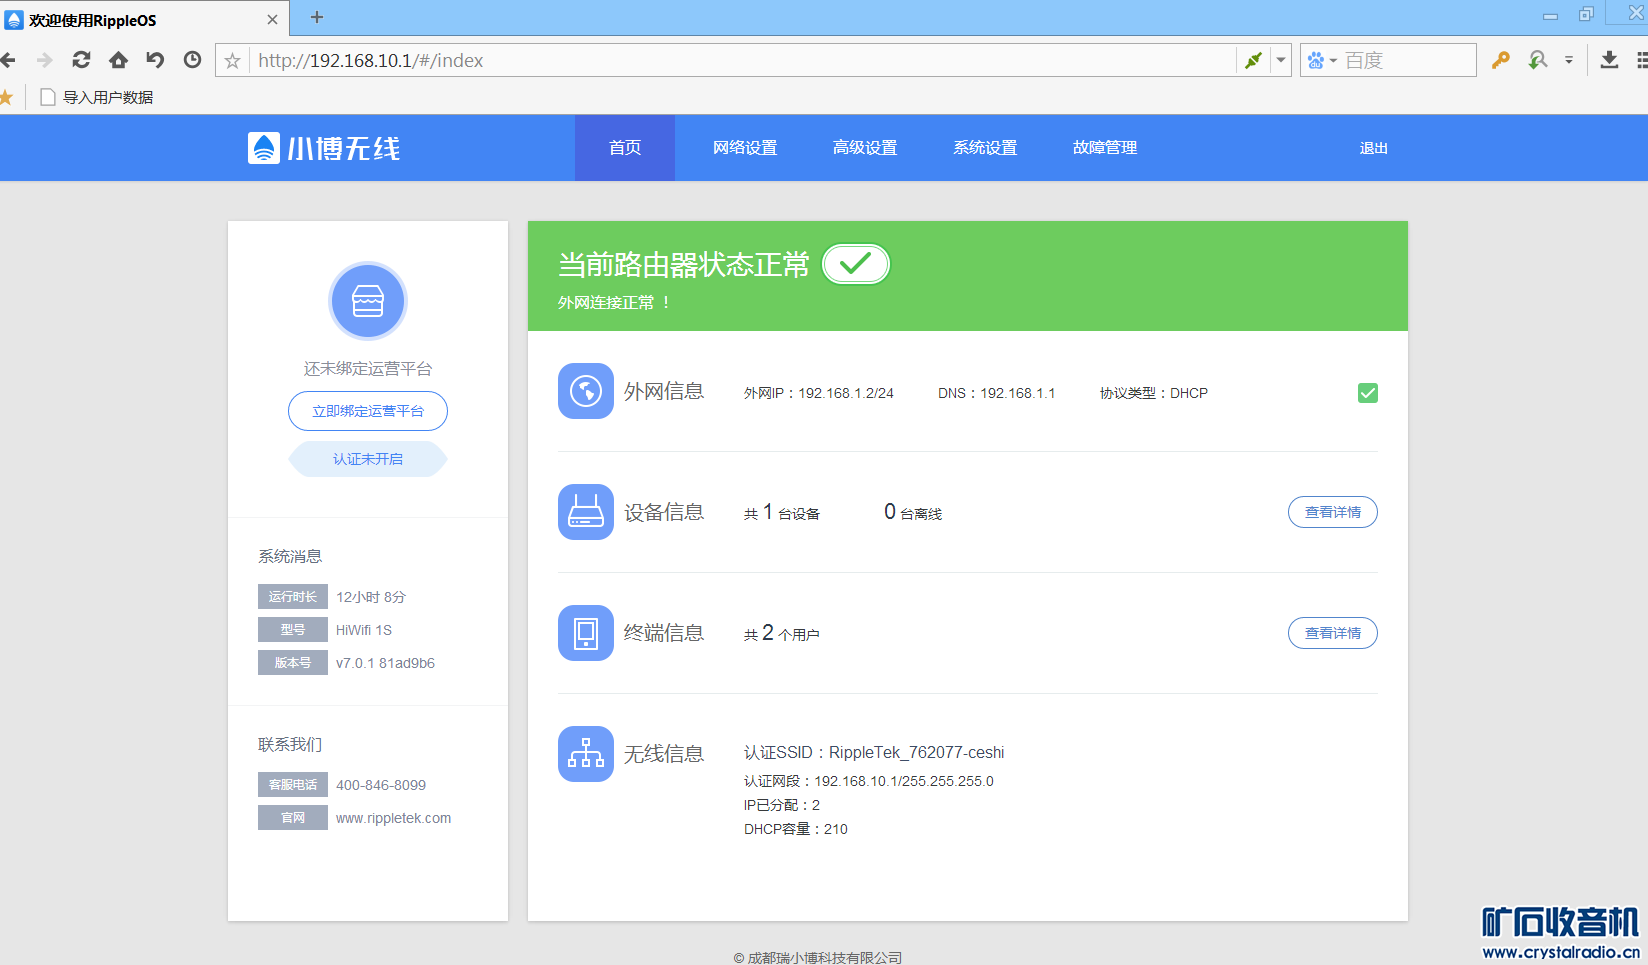
Task: Open the 系统设置 menu
Action: coord(985,148)
